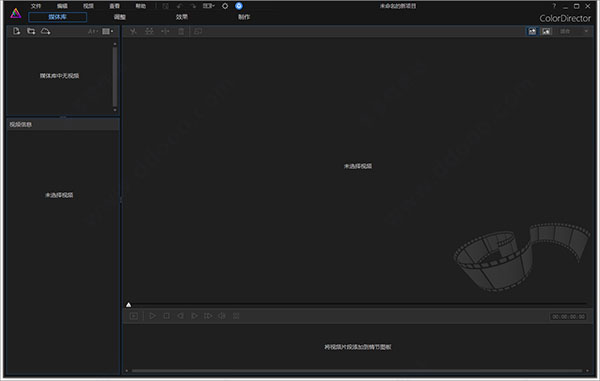The width and height of the screenshot is (600, 381).
Task: Click the split clip scissors icon
Action: point(133,31)
